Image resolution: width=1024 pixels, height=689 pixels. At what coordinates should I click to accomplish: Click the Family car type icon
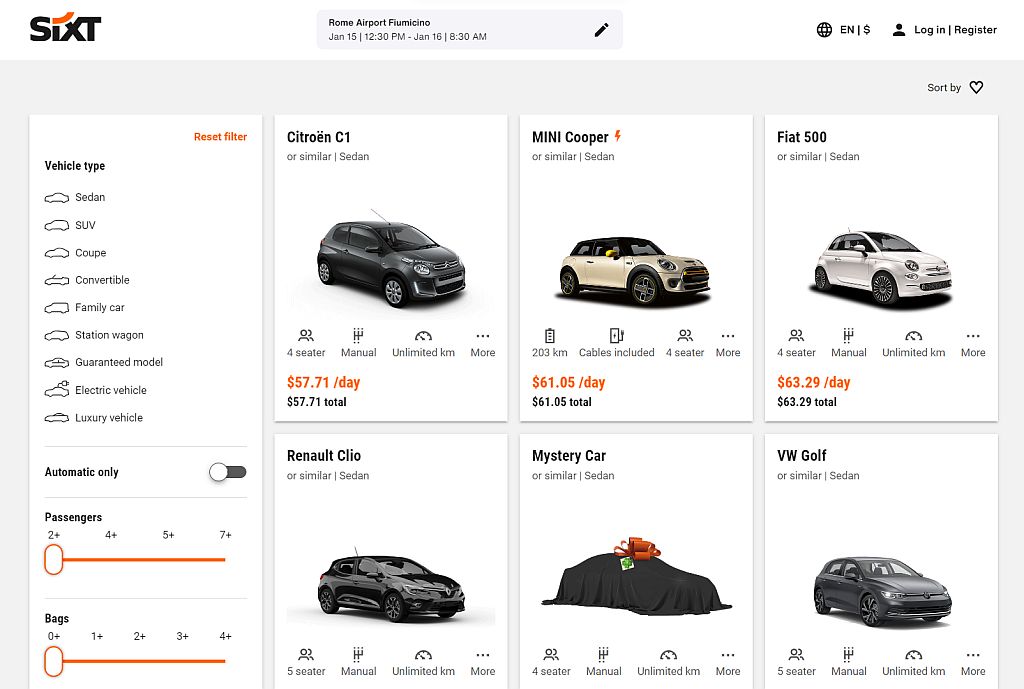coord(57,308)
